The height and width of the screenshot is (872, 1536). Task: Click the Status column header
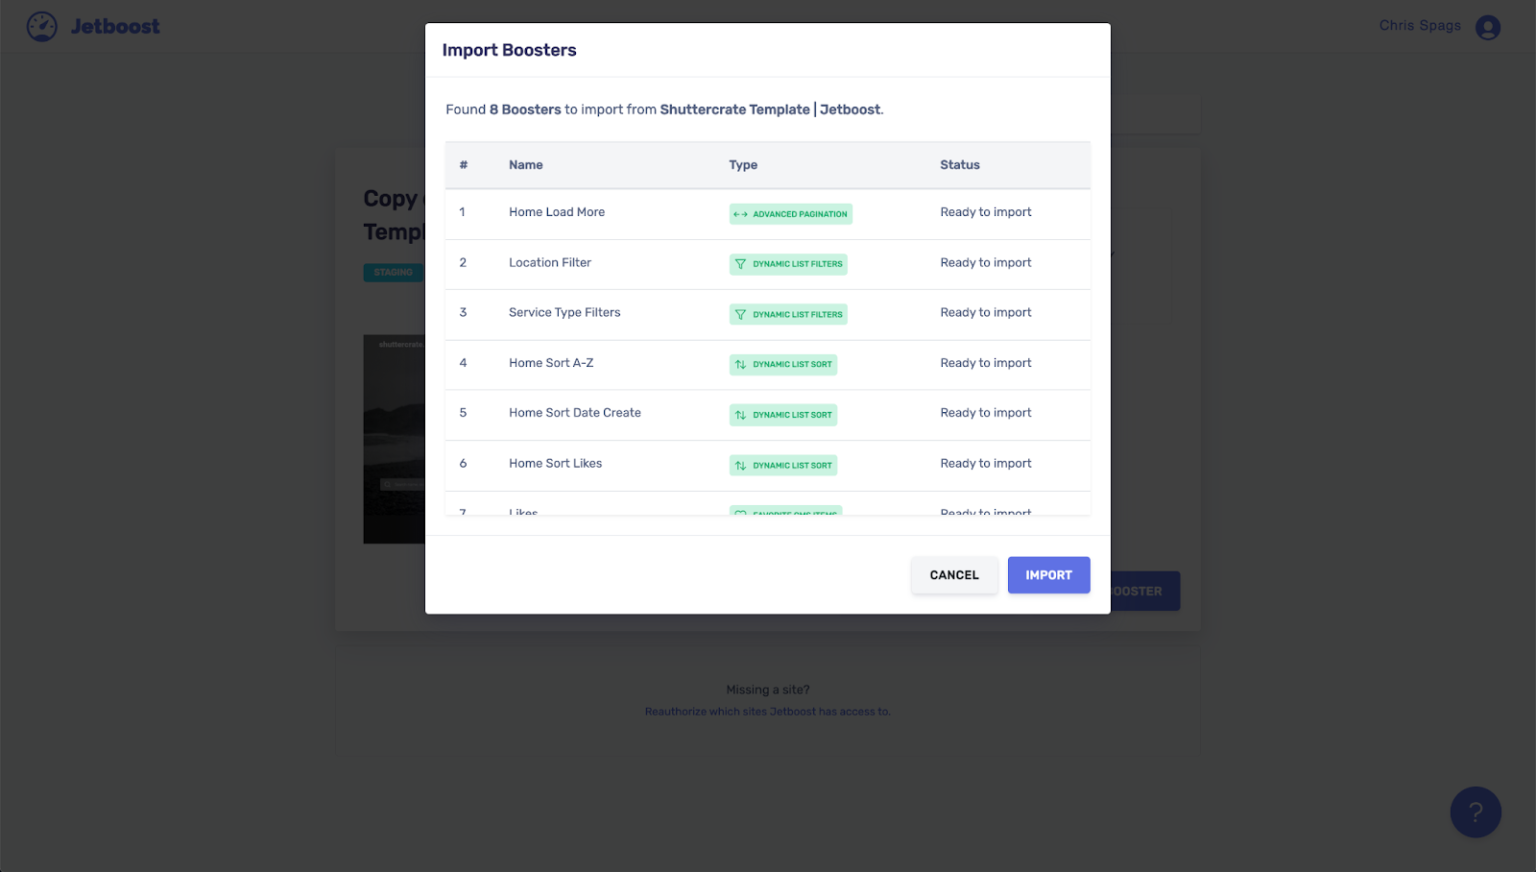tap(959, 164)
